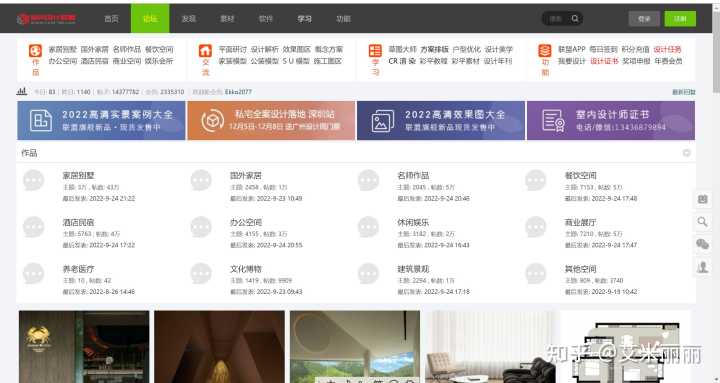Open the 联盟APP link under 功能
Screen dimensions: 720x383
click(x=572, y=49)
